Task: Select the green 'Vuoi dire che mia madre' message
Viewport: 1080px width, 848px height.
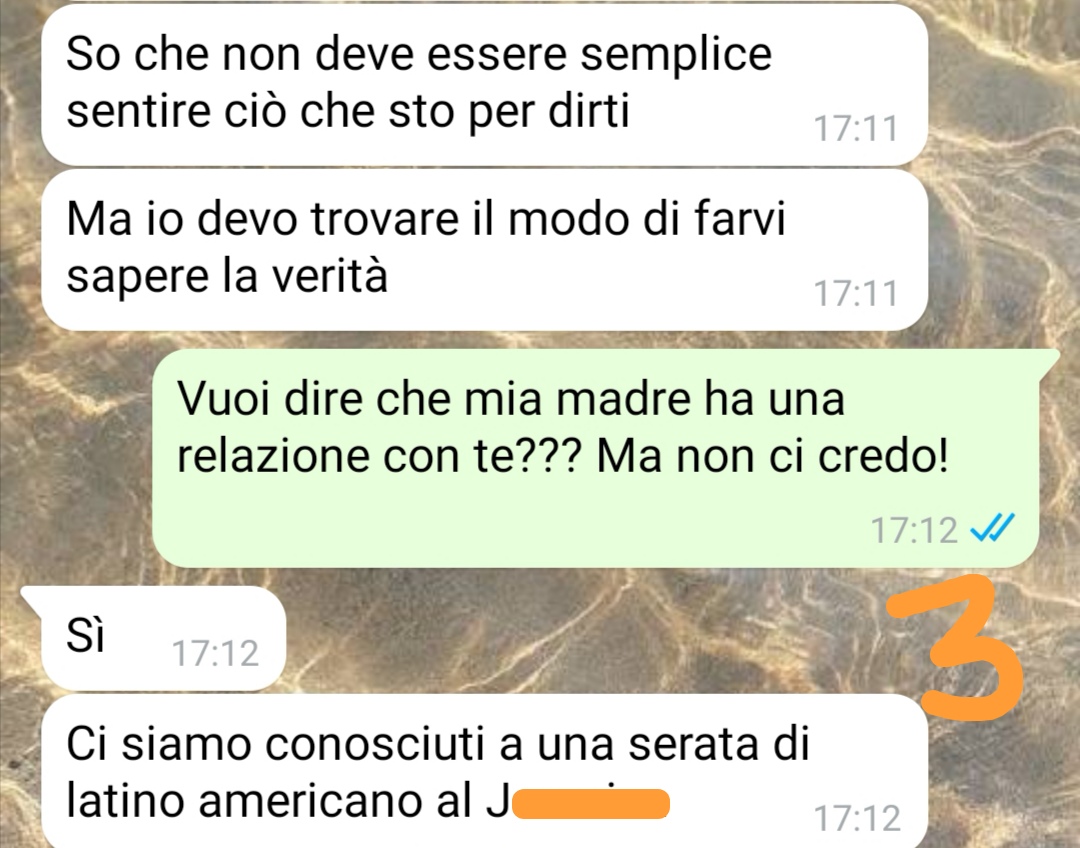Action: (595, 458)
